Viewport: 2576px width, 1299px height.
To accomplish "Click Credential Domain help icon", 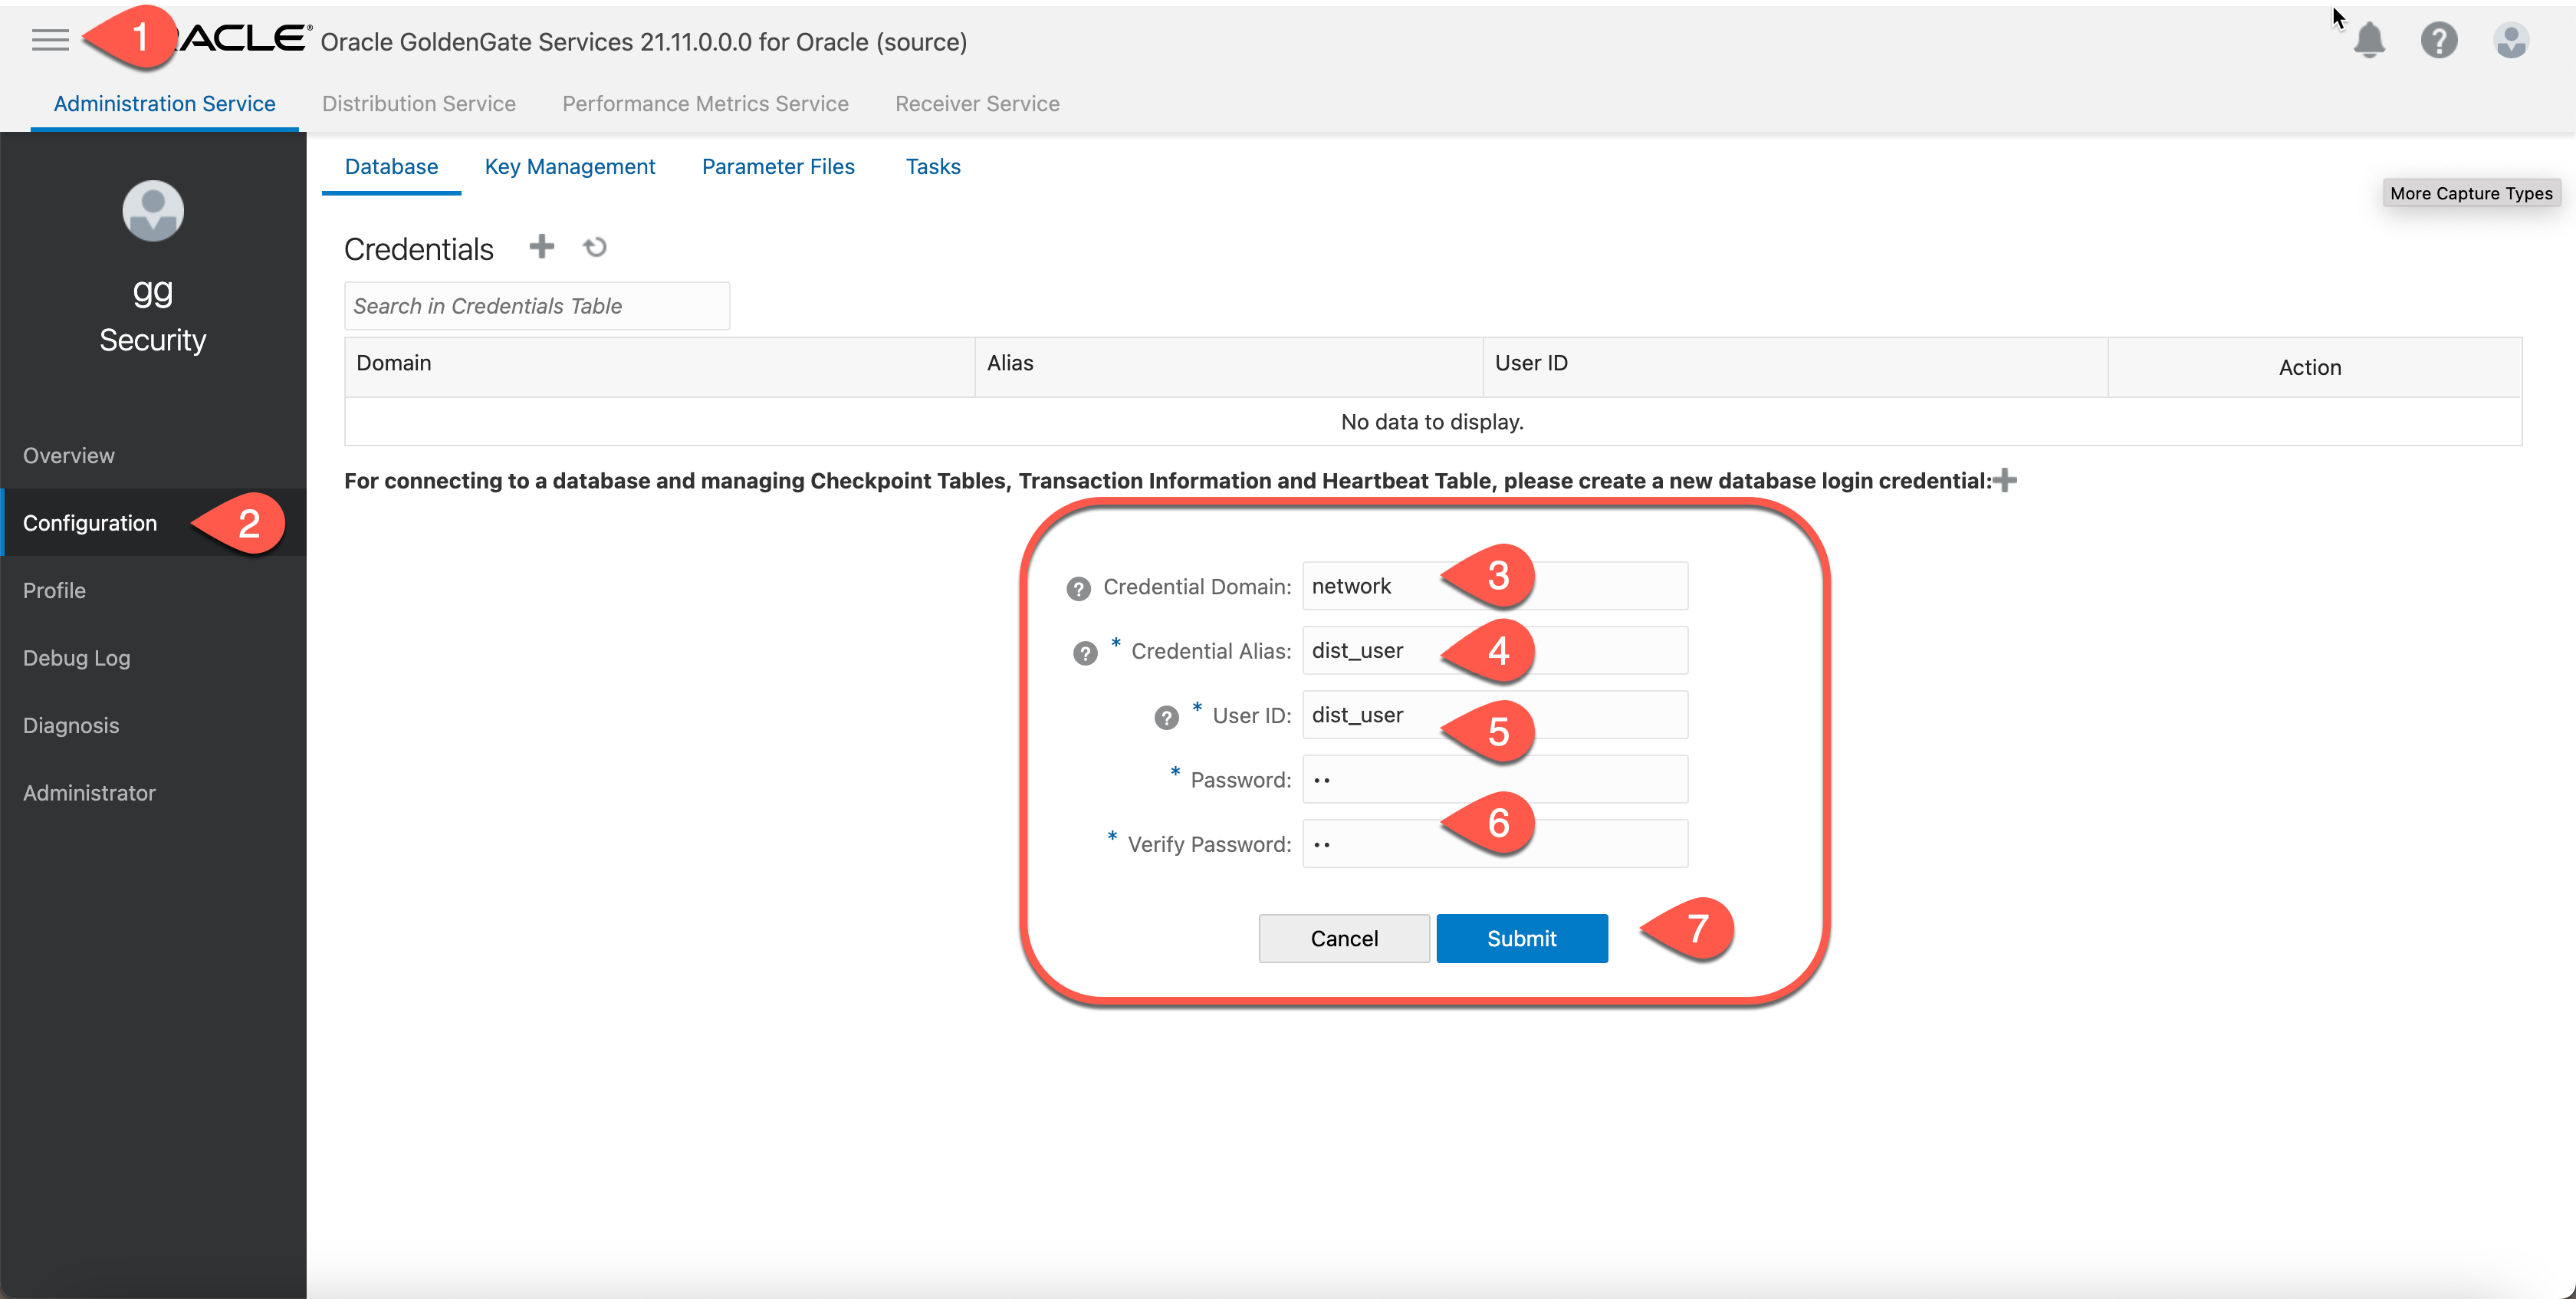I will 1078,589.
